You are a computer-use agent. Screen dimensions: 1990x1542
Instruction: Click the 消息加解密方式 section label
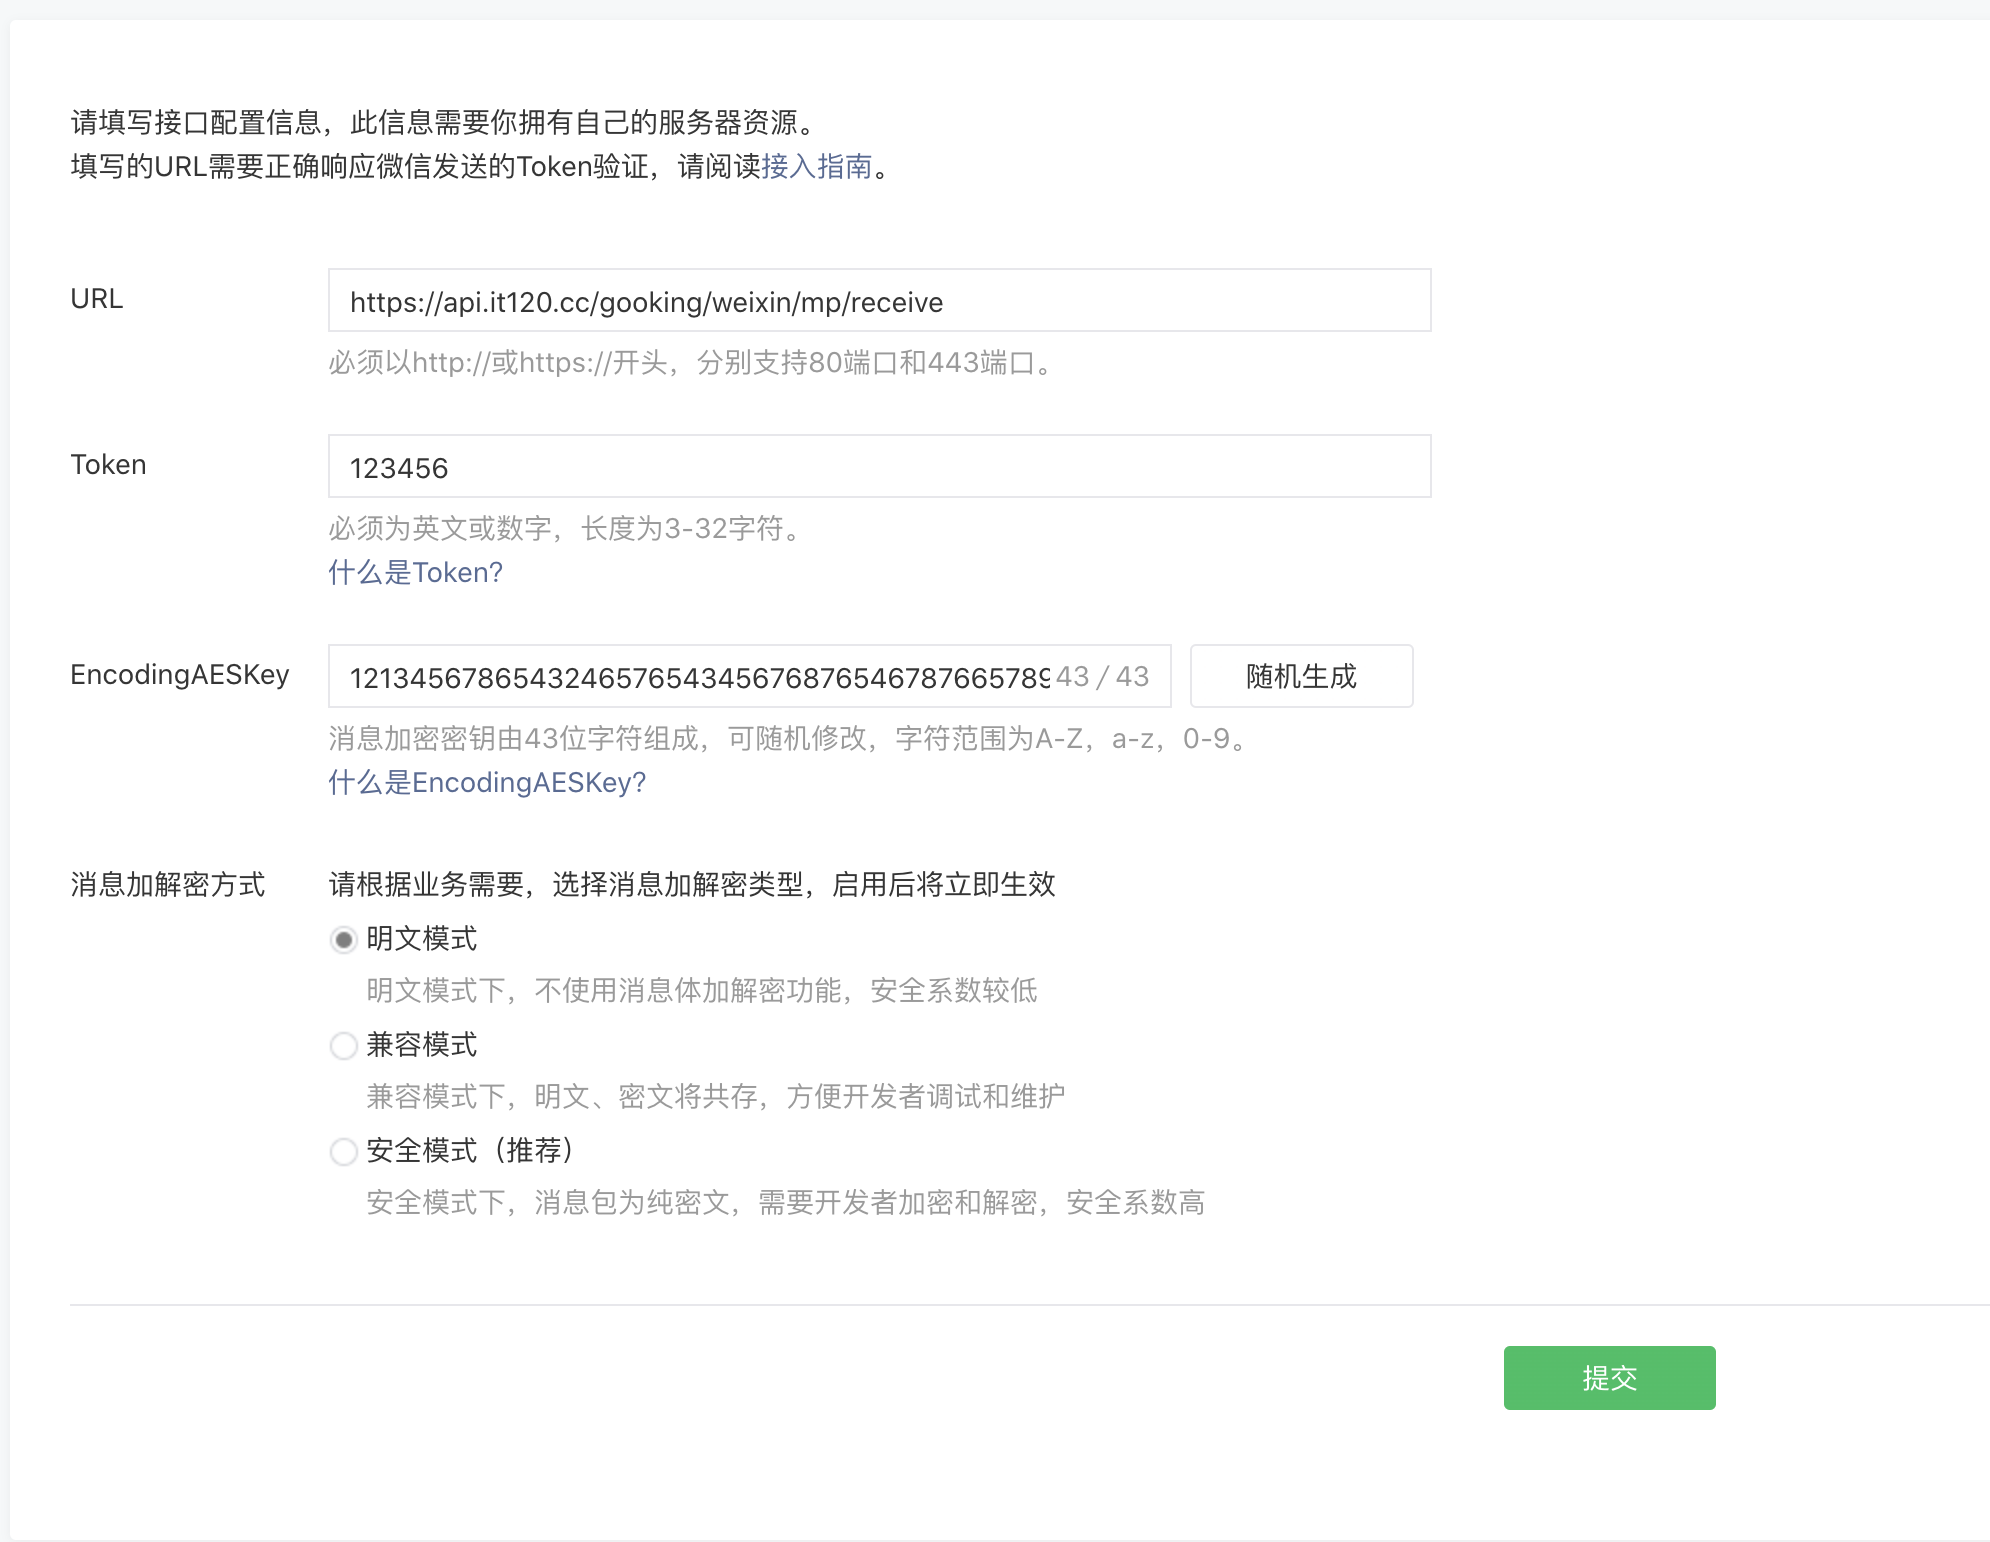coord(167,885)
